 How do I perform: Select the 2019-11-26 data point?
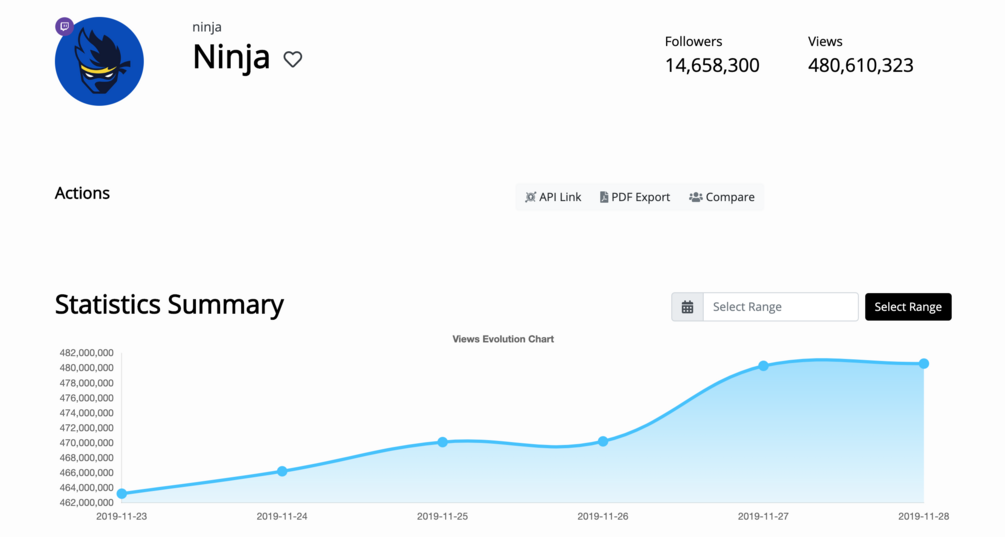pyautogui.click(x=603, y=441)
